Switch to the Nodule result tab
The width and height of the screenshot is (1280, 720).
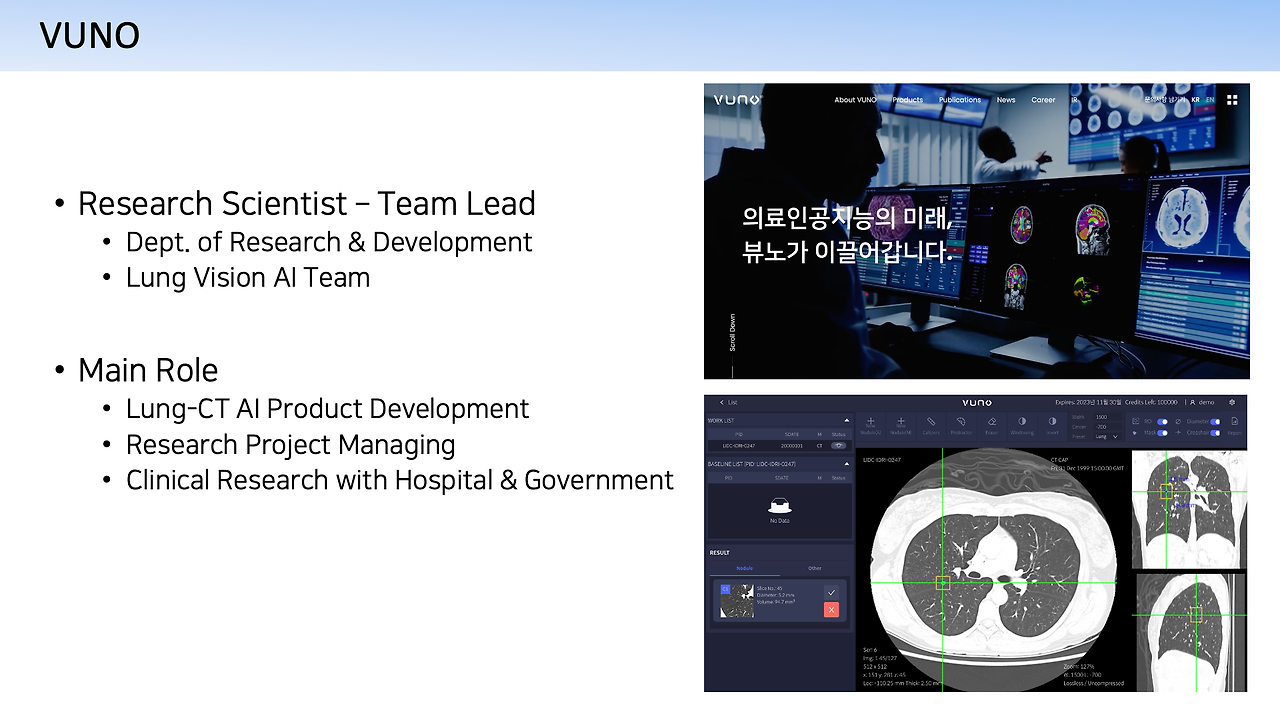744,568
